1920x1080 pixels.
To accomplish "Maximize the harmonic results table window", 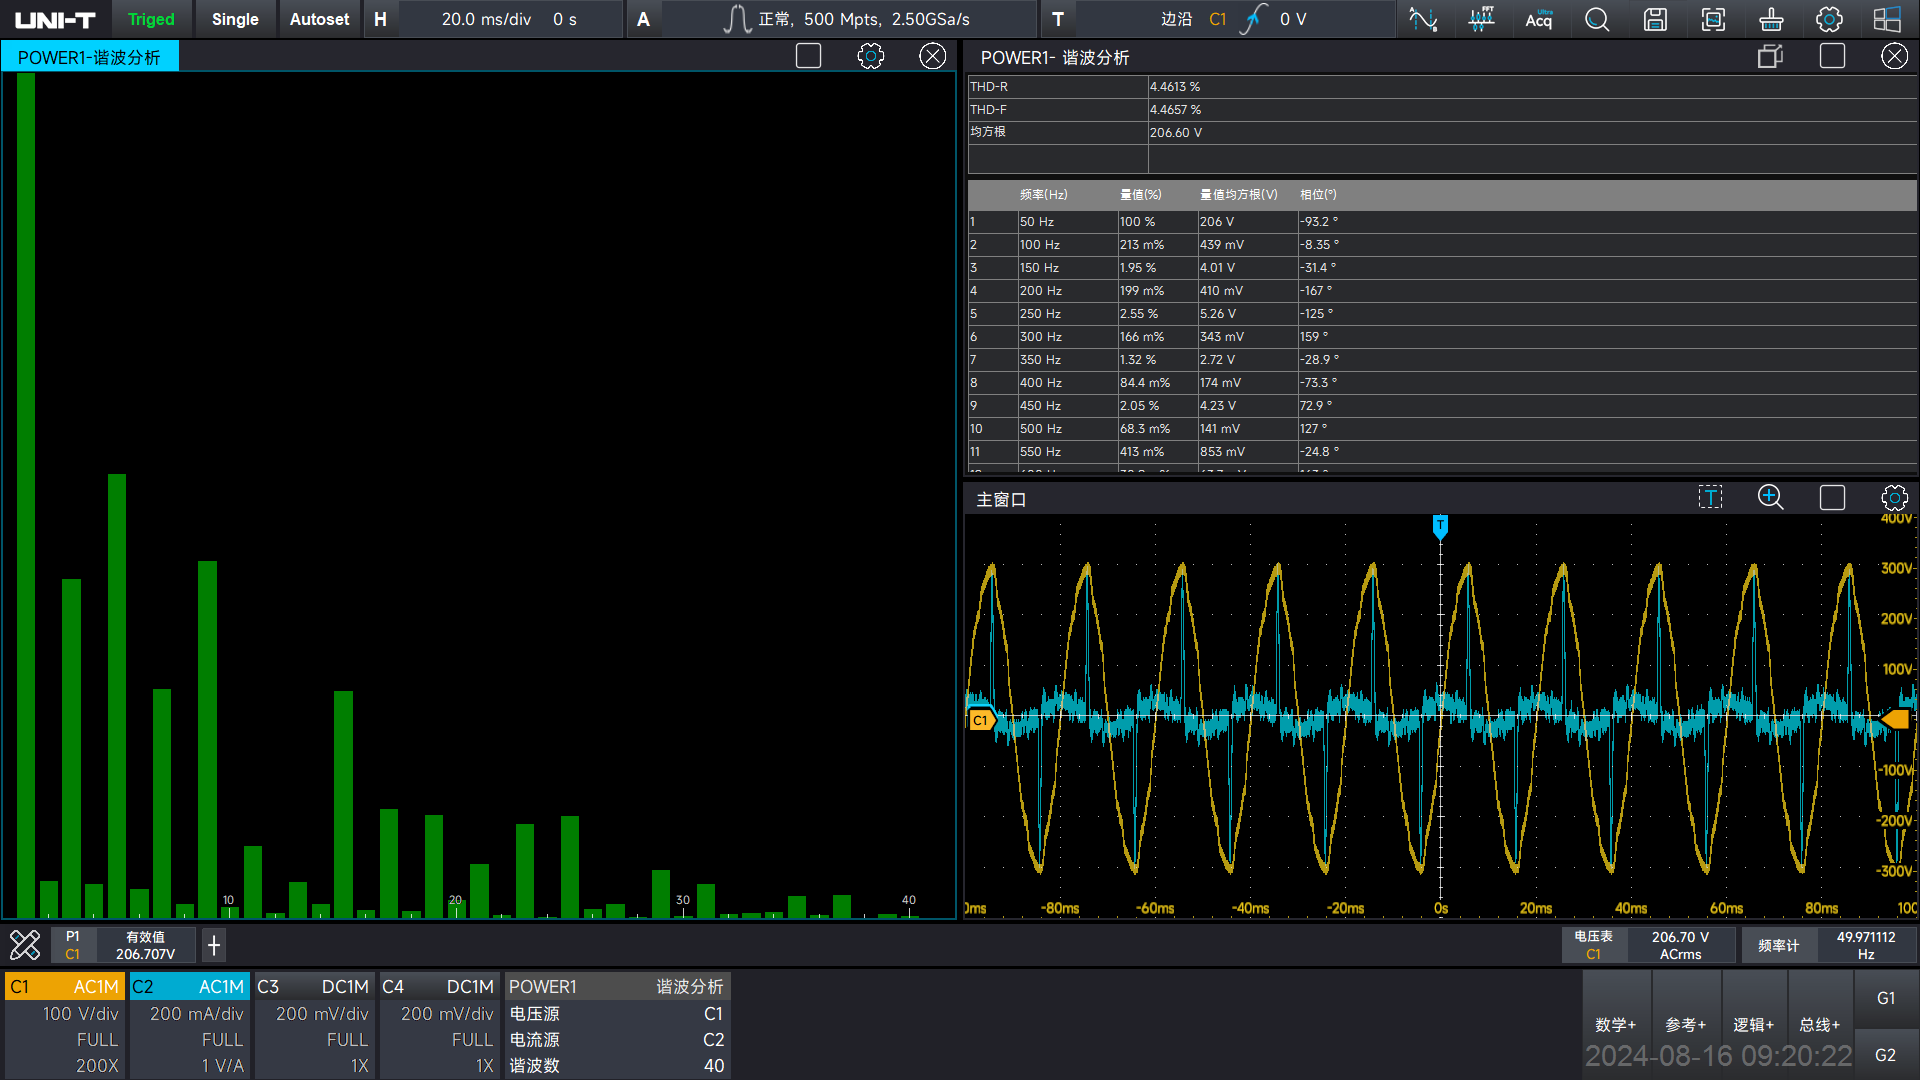I will [x=1832, y=56].
